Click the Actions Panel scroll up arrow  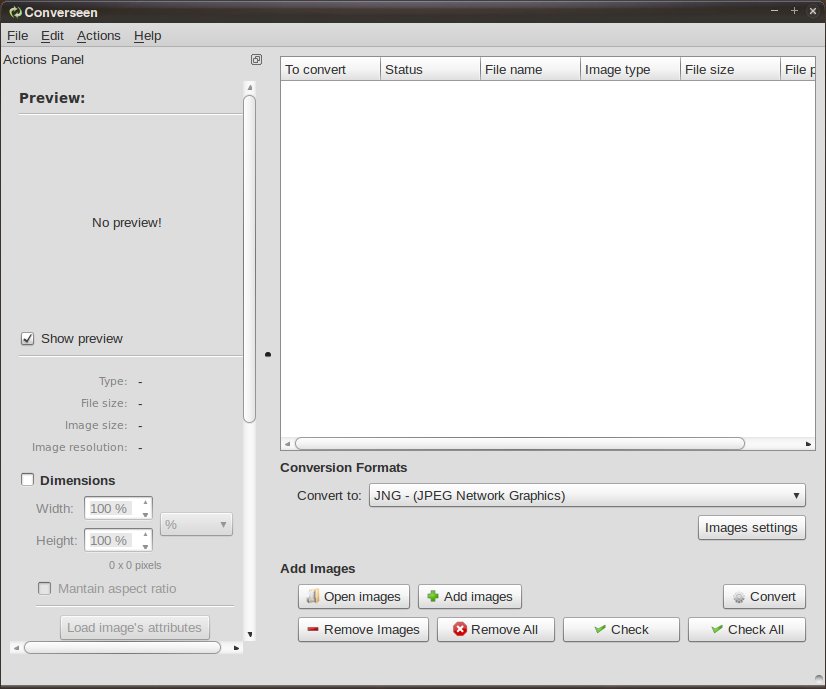tap(250, 87)
